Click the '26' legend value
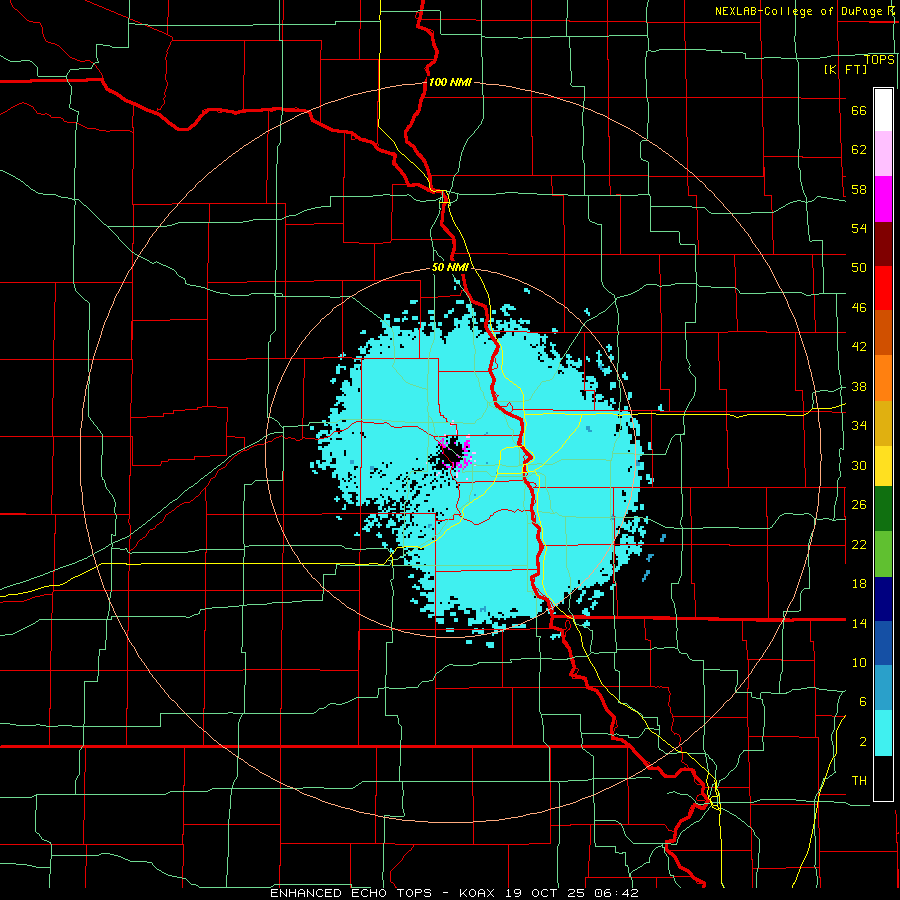Viewport: 900px width, 900px height. (x=859, y=505)
